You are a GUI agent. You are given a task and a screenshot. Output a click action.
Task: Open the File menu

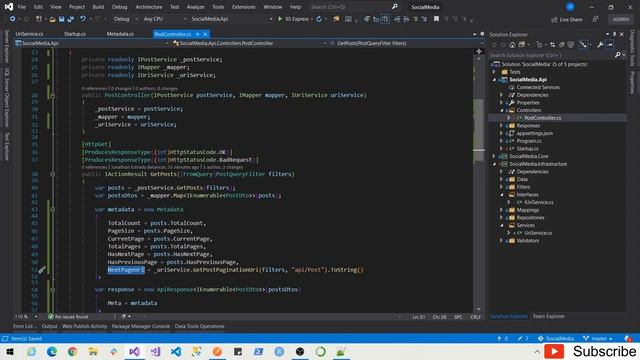coord(22,7)
